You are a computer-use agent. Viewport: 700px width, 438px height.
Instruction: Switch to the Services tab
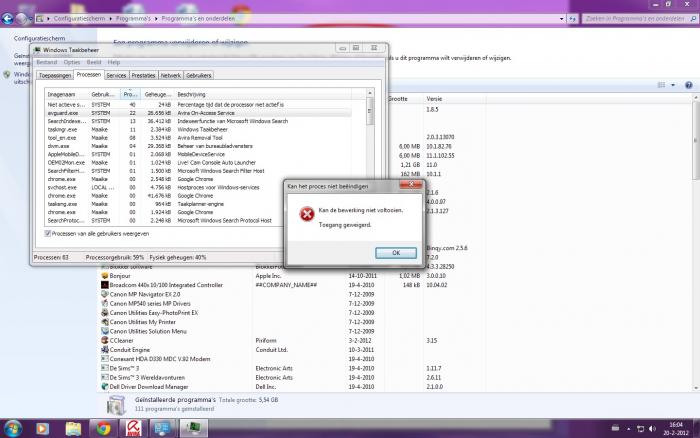pyautogui.click(x=116, y=75)
